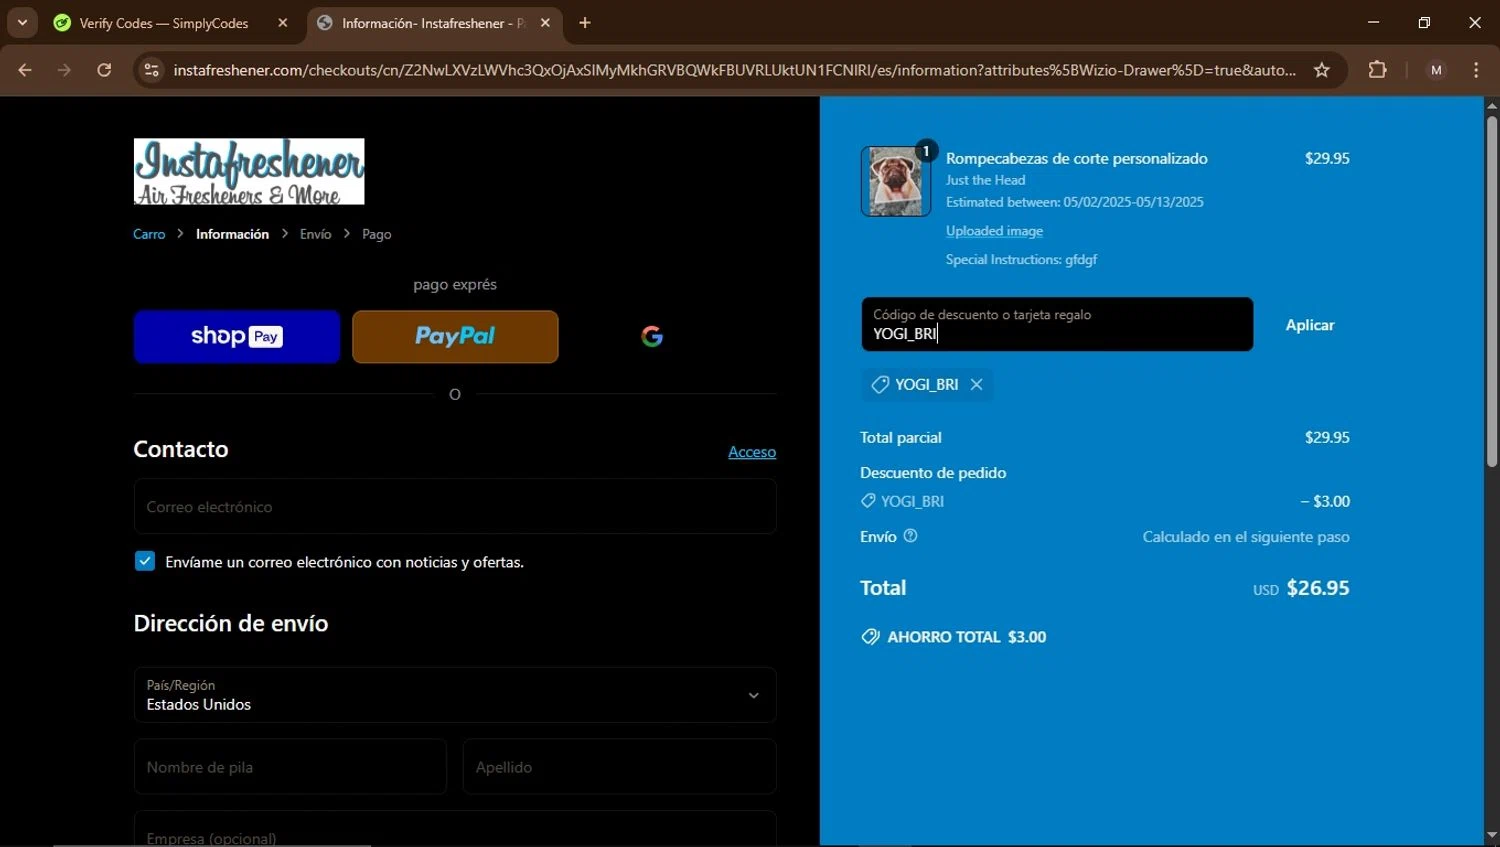Click the Total parcial $29.95 value
The image size is (1500, 847).
click(x=1327, y=437)
